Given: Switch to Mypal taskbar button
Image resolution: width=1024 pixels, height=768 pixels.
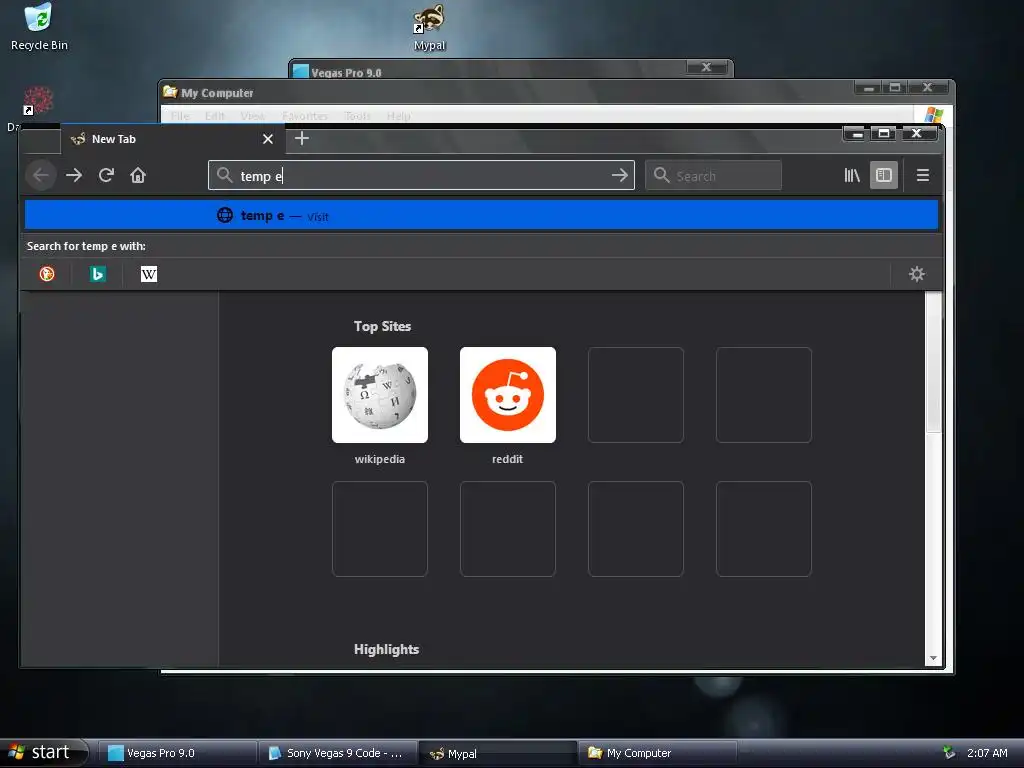Looking at the screenshot, I should pos(498,753).
